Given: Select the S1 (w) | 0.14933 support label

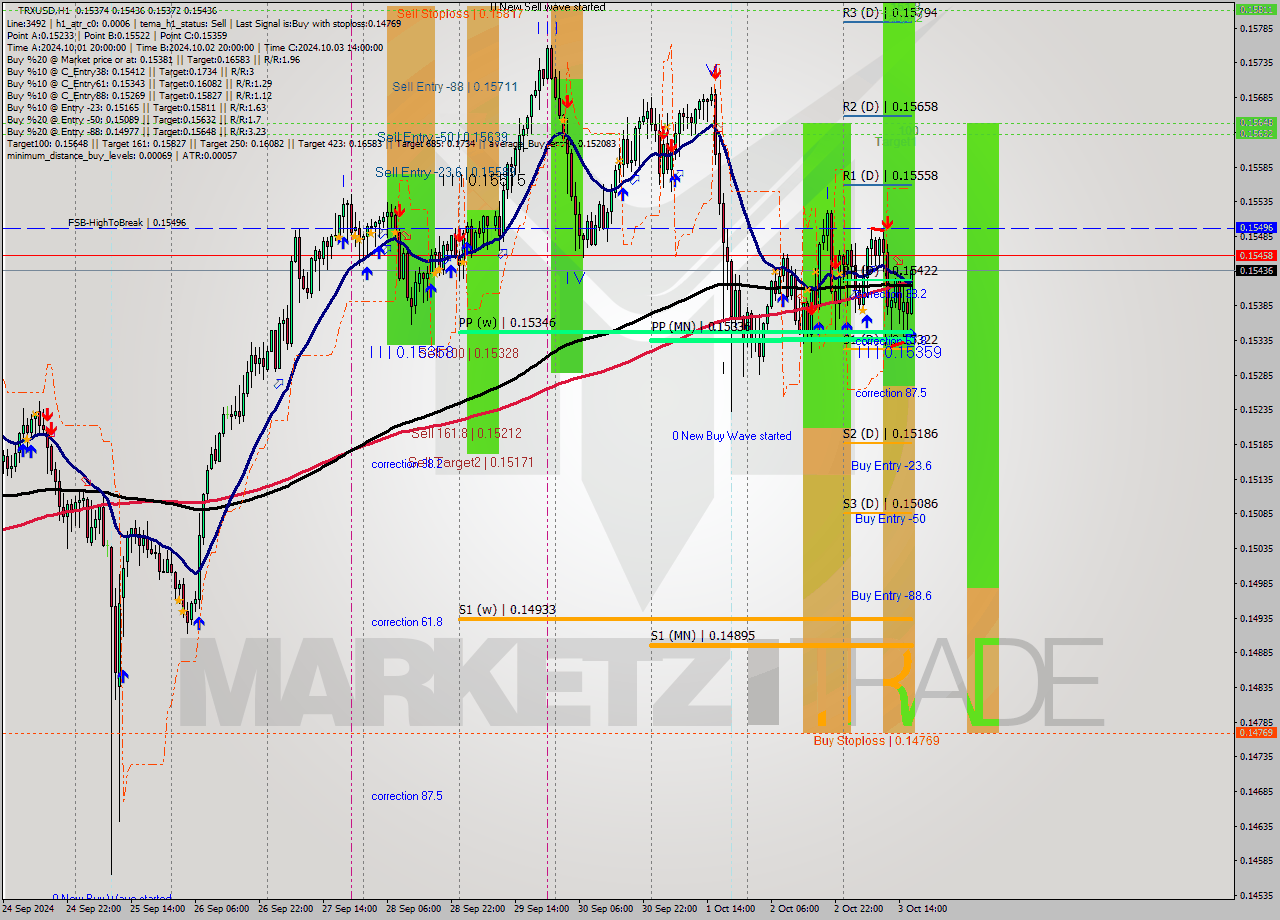Looking at the screenshot, I should coord(507,610).
